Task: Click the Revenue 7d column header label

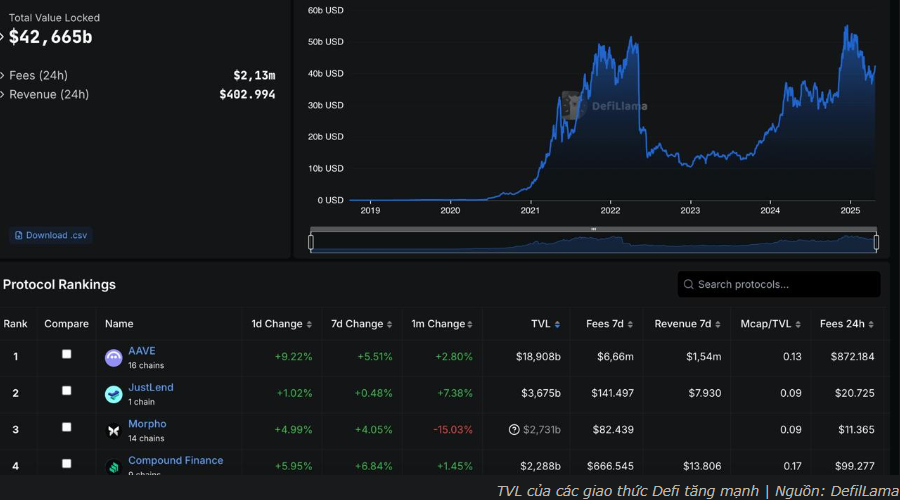Action: (x=682, y=324)
